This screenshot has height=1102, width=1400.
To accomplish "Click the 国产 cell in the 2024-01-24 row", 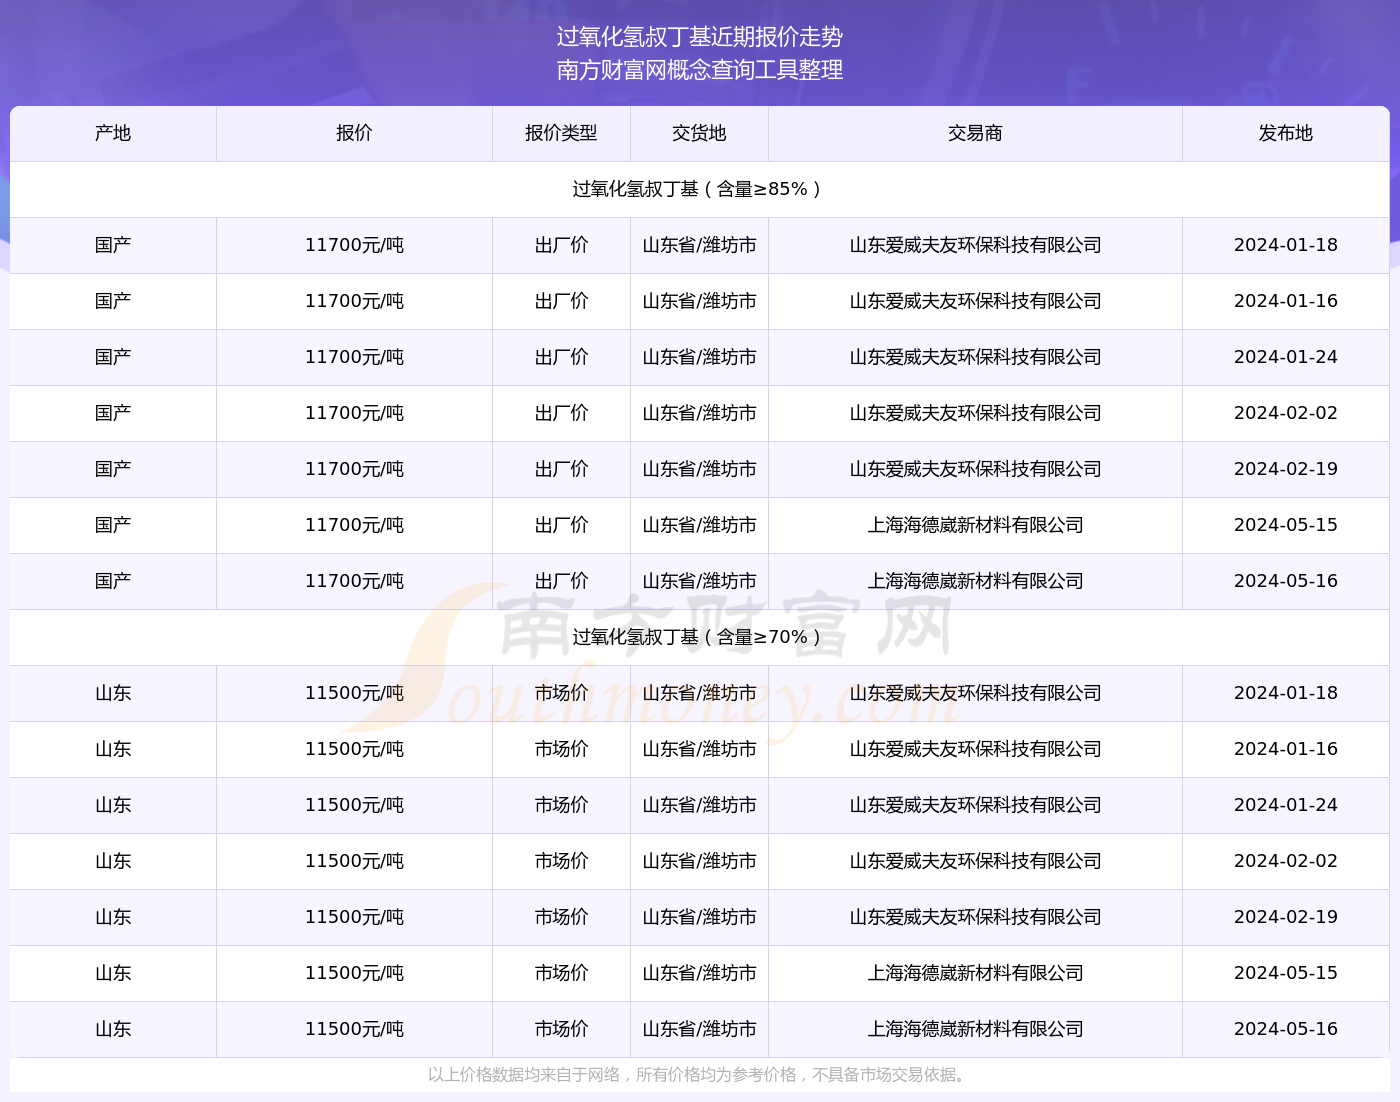I will click(x=113, y=357).
